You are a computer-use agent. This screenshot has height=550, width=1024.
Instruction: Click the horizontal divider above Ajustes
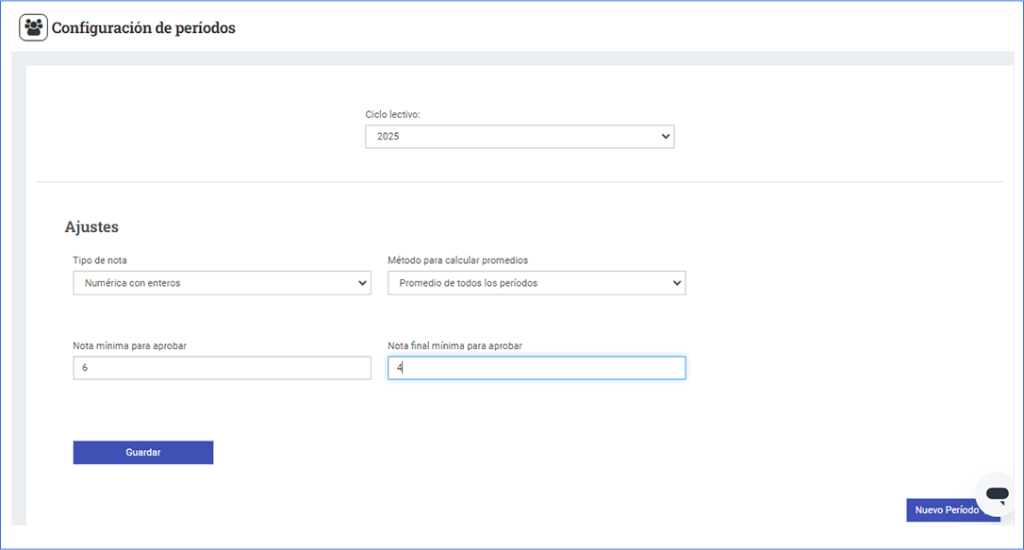point(519,182)
